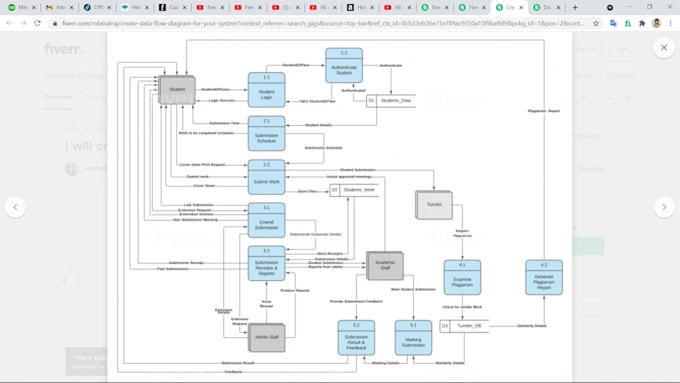Click 'Authenticate Student' process 1.2
This screenshot has height=383, width=680.
(344, 65)
